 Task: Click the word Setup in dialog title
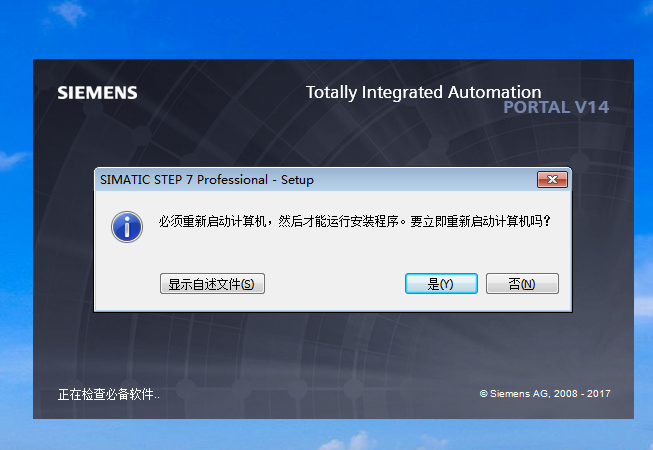pyautogui.click(x=296, y=180)
